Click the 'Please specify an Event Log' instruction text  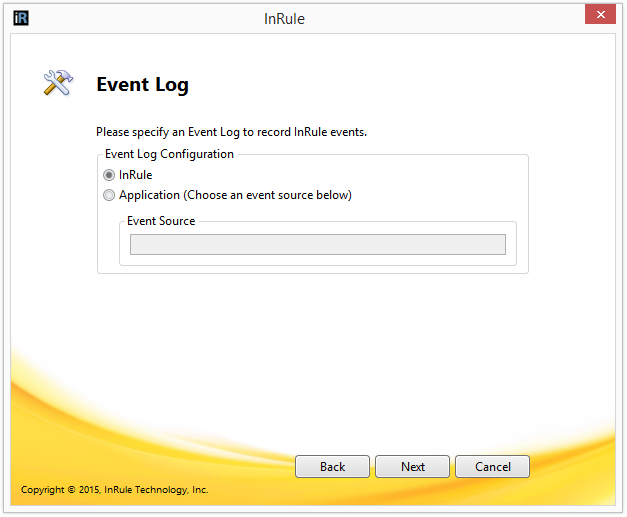(x=232, y=132)
